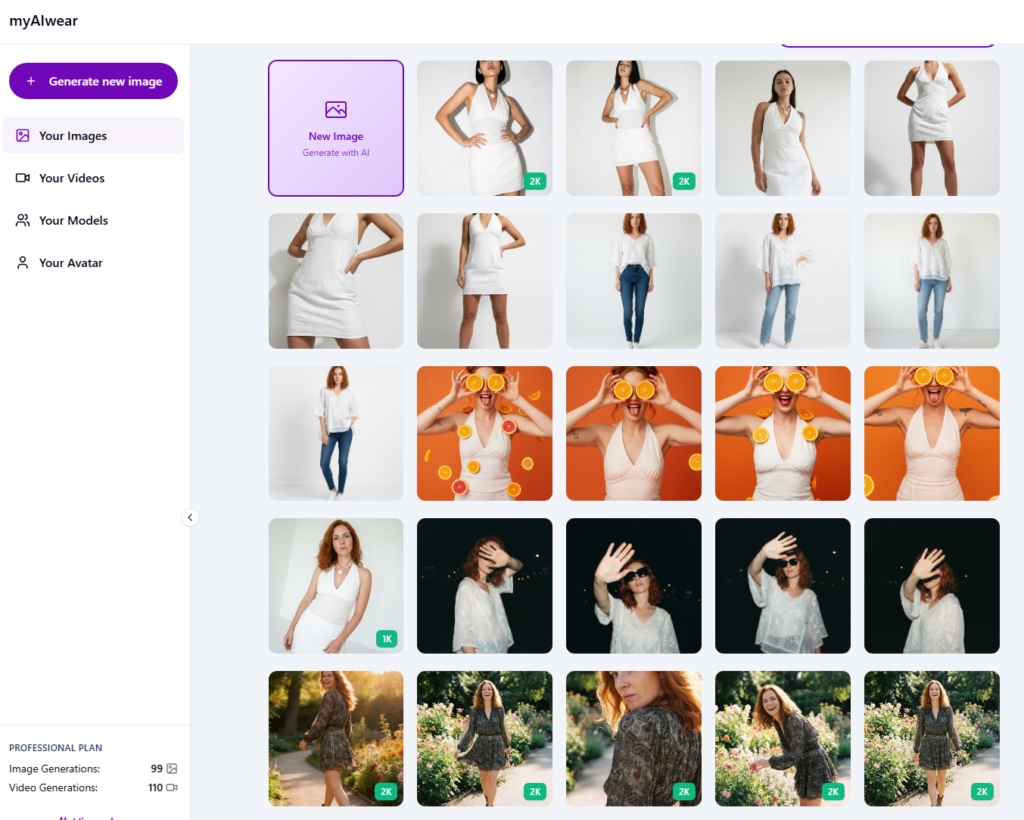Open the Your Videos section
The width and height of the screenshot is (1024, 820).
tap(71, 178)
